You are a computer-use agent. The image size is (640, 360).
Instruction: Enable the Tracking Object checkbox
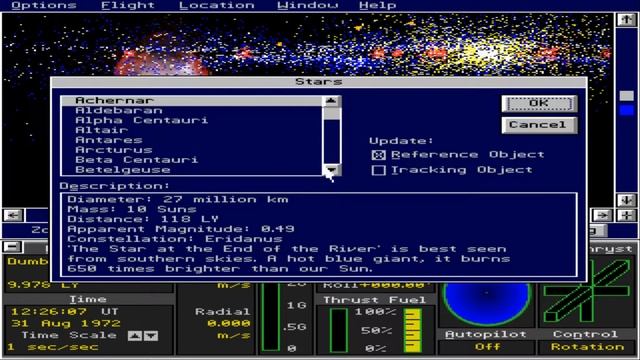(x=378, y=170)
